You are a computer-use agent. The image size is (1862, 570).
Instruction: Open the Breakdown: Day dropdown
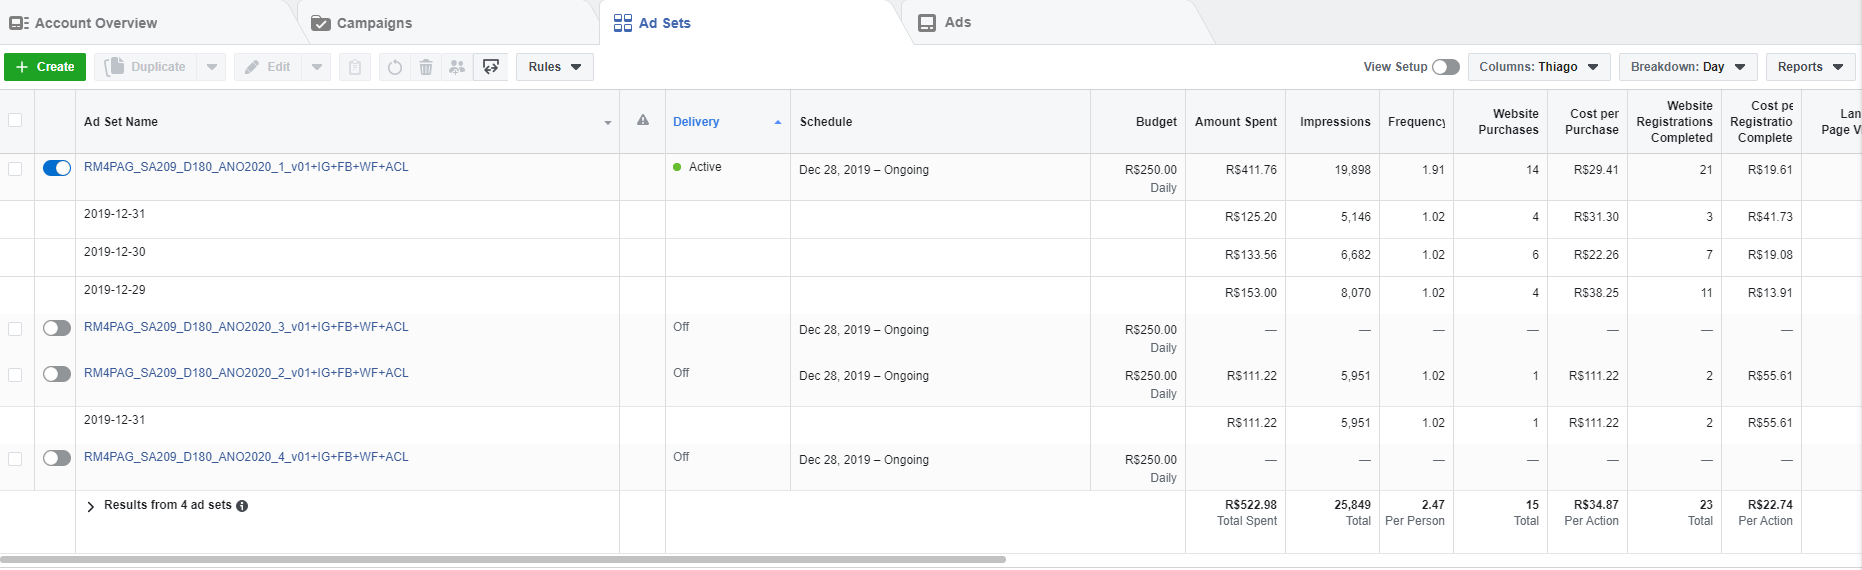pos(1687,67)
